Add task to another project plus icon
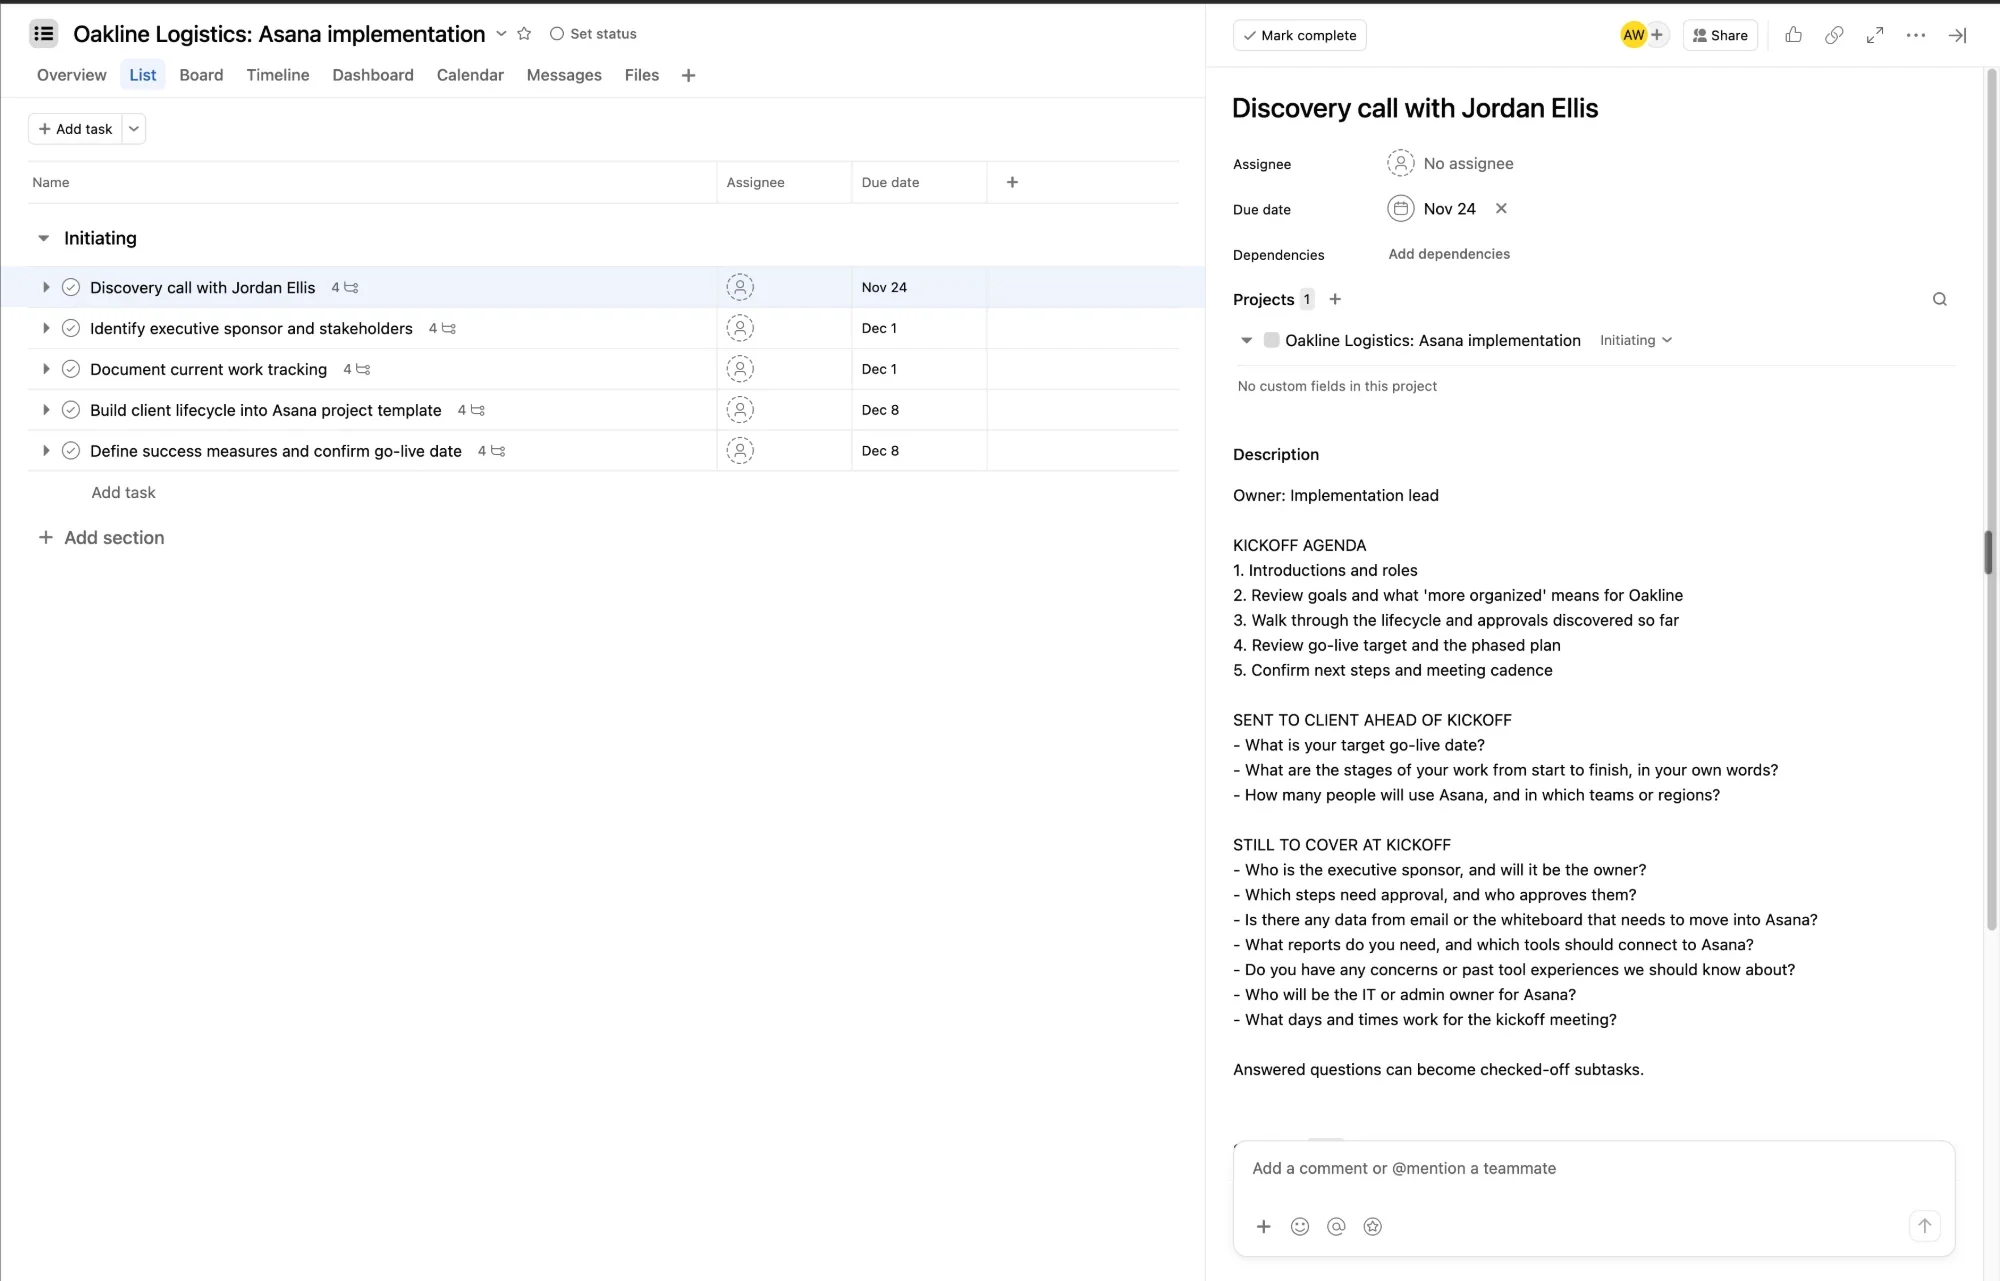This screenshot has width=2000, height=1281. 1335,299
